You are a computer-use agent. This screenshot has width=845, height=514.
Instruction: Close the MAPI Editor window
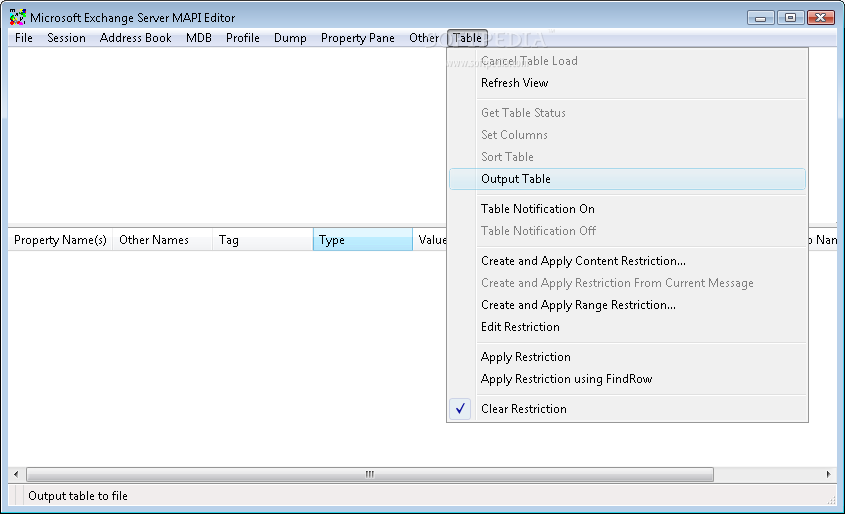tap(821, 18)
